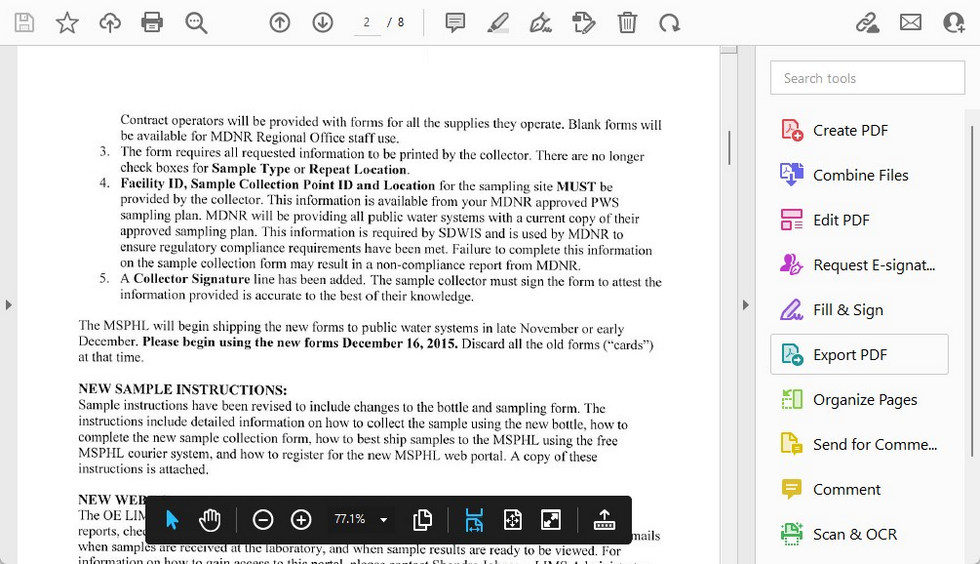Select the highlight text tool

498,23
